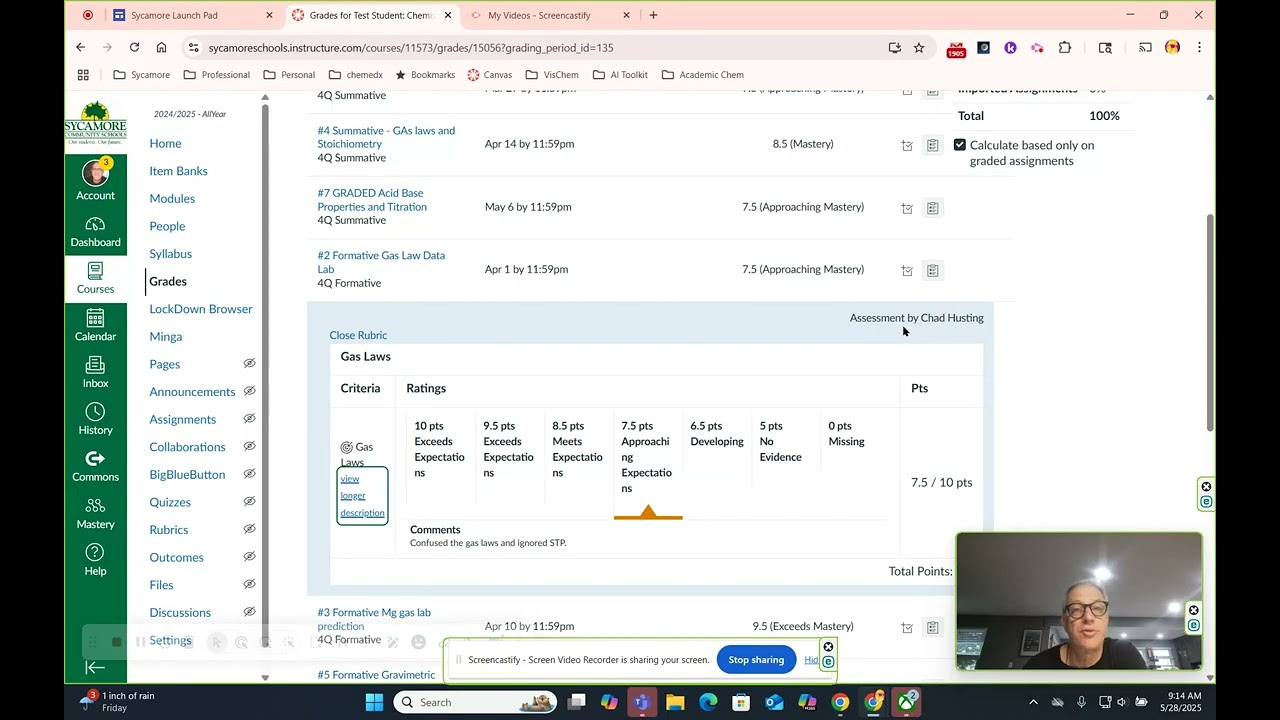Click the Windows taskbar Search box
Image resolution: width=1280 pixels, height=720 pixels.
[x=475, y=702]
